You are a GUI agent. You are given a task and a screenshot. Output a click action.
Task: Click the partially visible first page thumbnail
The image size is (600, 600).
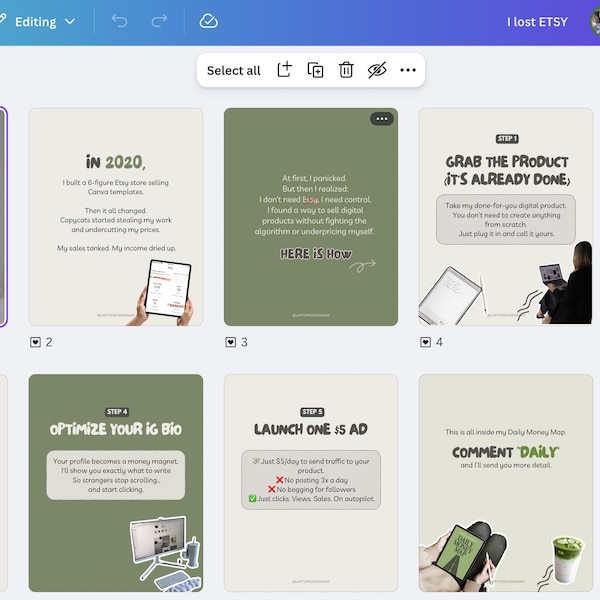coord(3,217)
